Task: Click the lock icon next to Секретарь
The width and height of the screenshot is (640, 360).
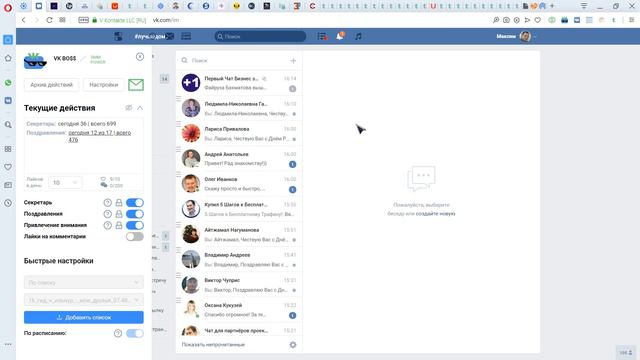Action: 119,202
